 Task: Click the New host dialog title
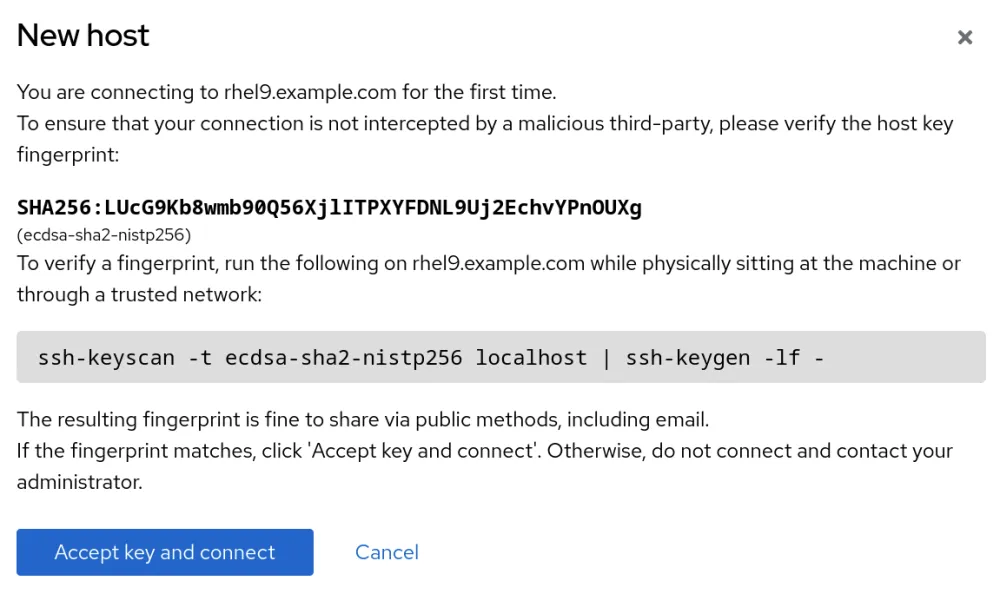(83, 36)
